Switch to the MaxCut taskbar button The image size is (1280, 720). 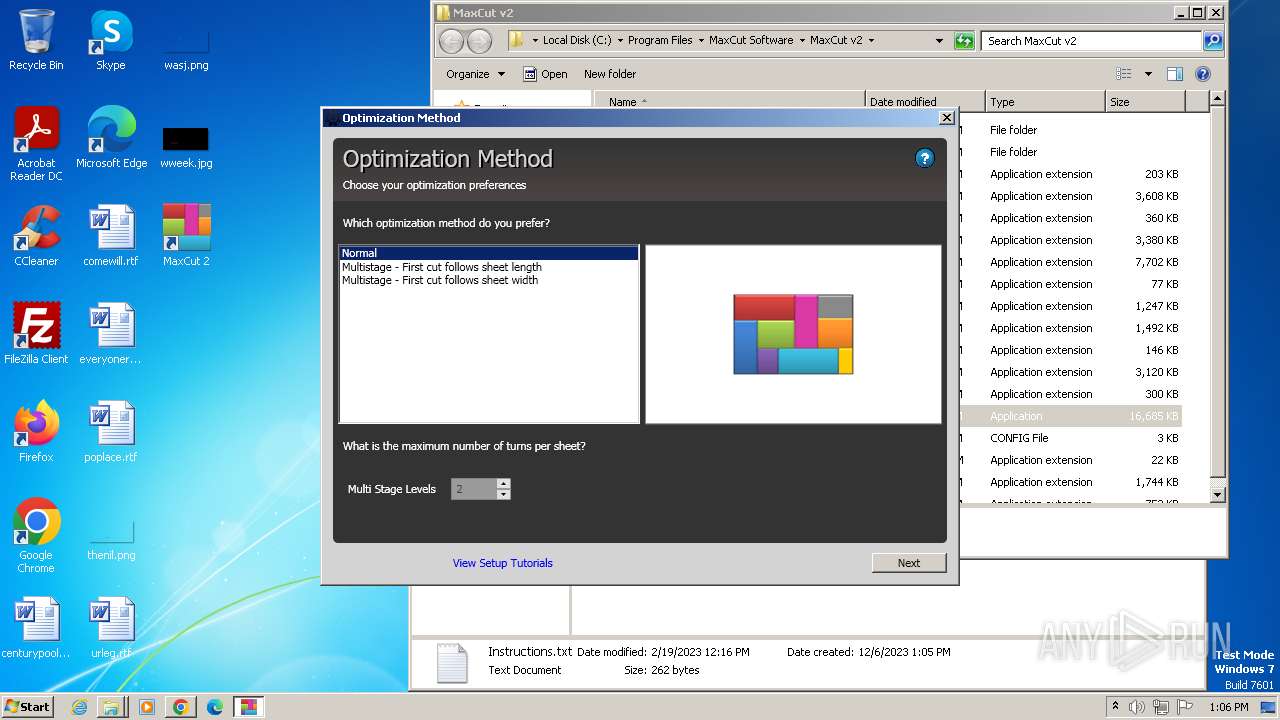pyautogui.click(x=248, y=707)
